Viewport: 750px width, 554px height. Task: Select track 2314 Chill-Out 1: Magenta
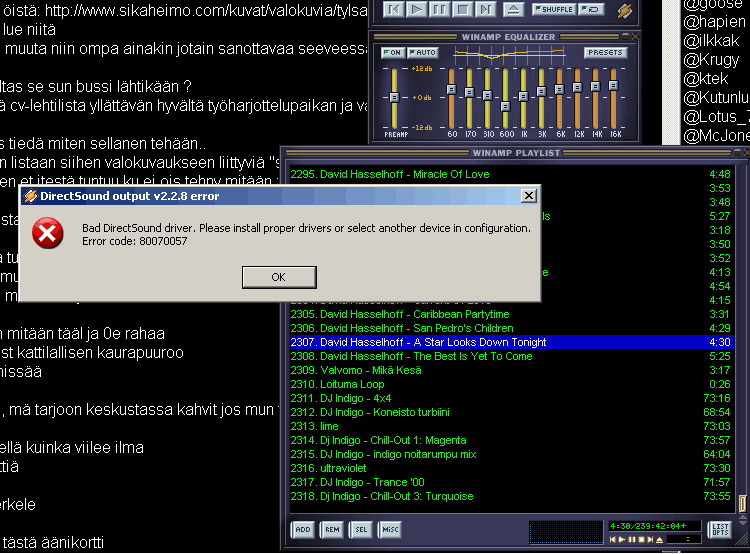tap(511, 440)
